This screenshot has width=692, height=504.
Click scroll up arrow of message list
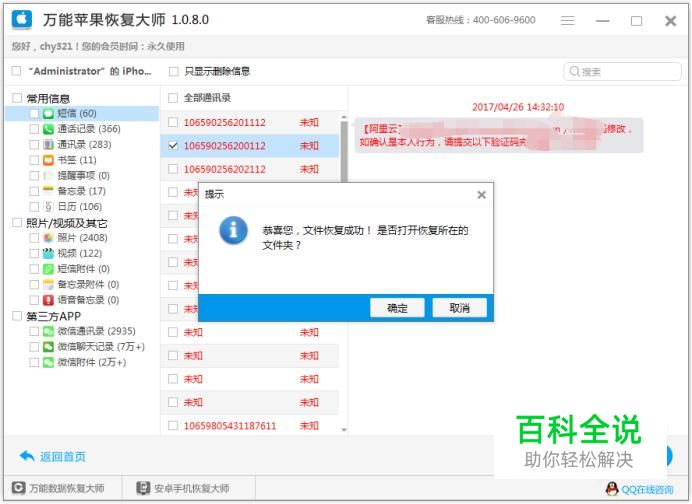point(343,117)
